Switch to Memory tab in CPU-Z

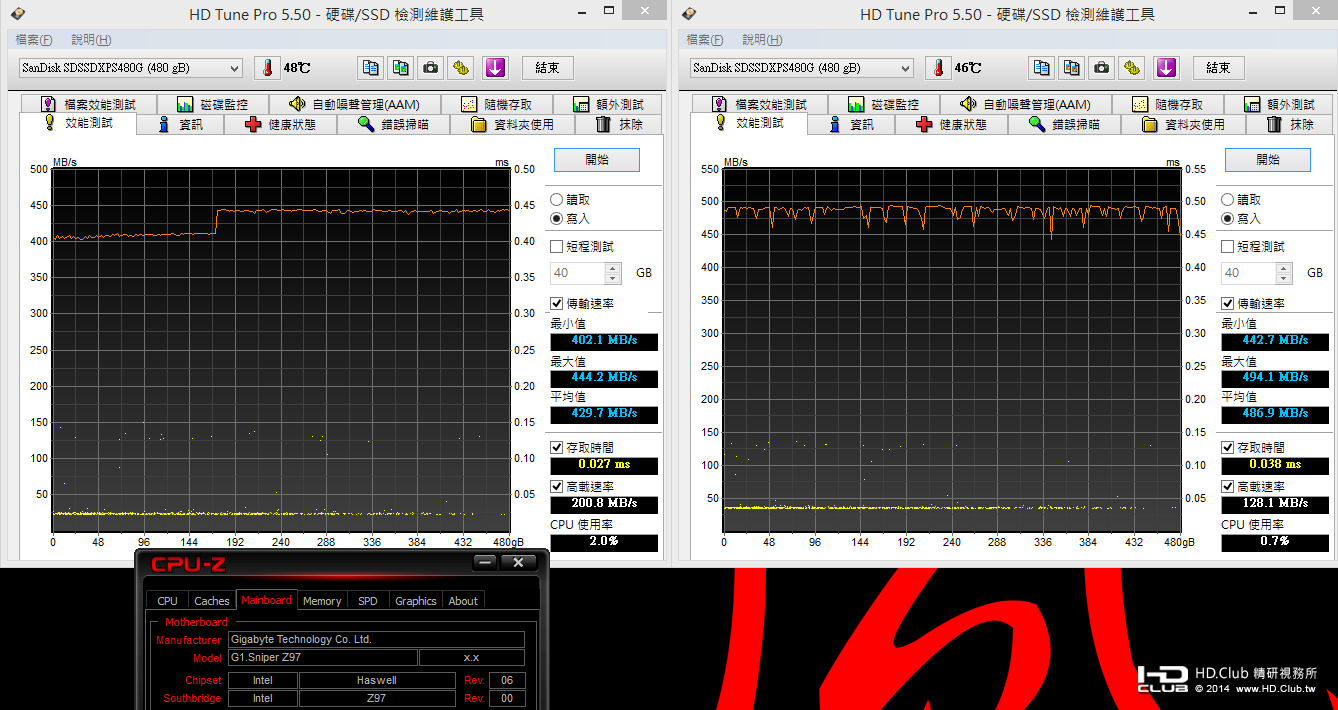pyautogui.click(x=322, y=600)
